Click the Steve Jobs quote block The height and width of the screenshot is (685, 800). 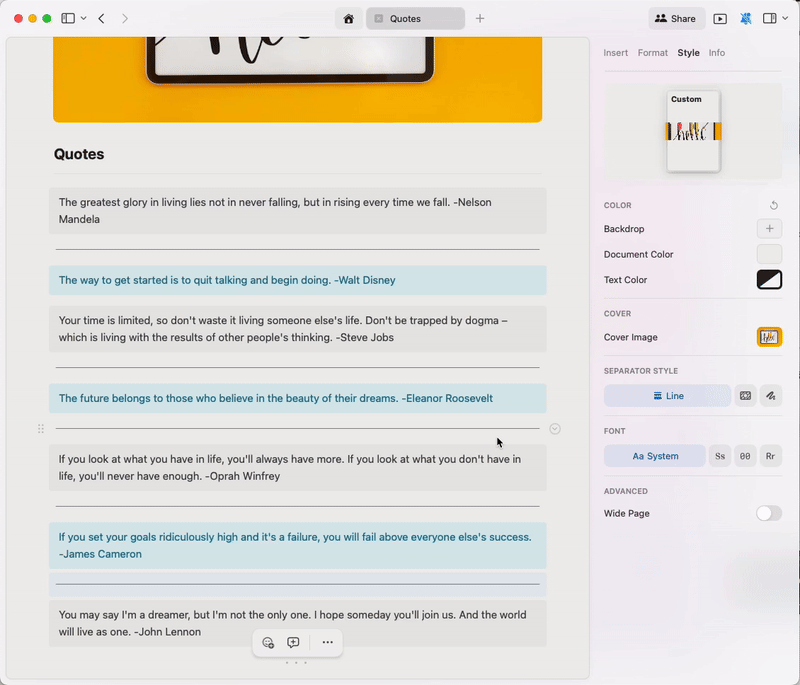[x=297, y=329]
